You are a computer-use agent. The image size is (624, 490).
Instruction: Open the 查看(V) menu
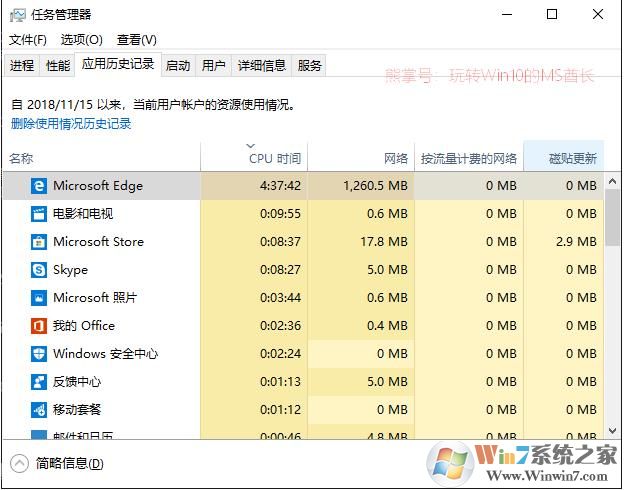pos(136,39)
